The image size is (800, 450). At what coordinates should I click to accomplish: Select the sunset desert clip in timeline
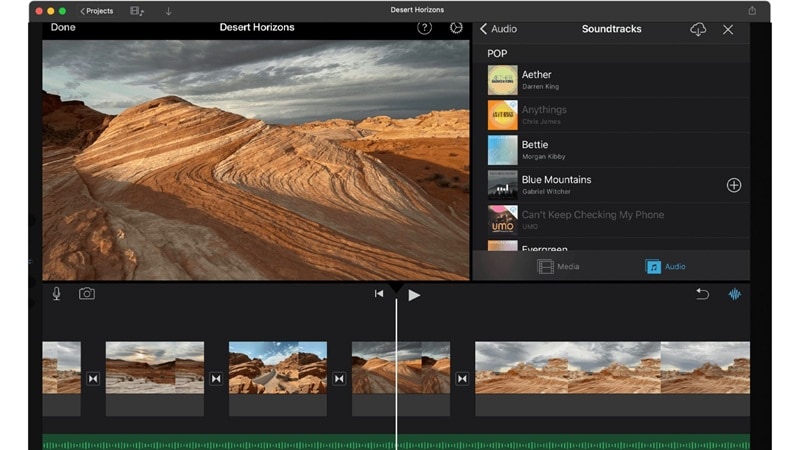[x=155, y=379]
